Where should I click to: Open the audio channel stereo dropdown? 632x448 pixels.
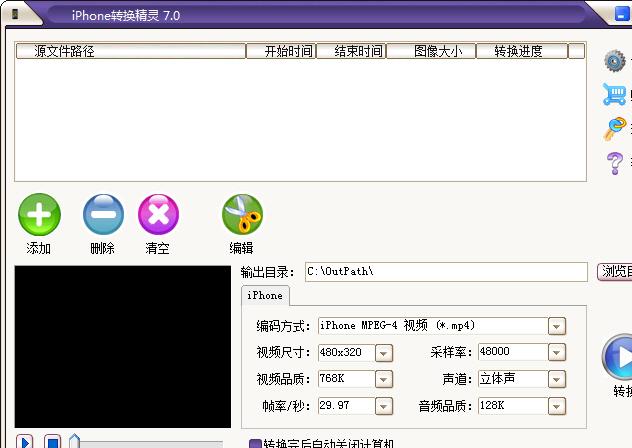557,380
